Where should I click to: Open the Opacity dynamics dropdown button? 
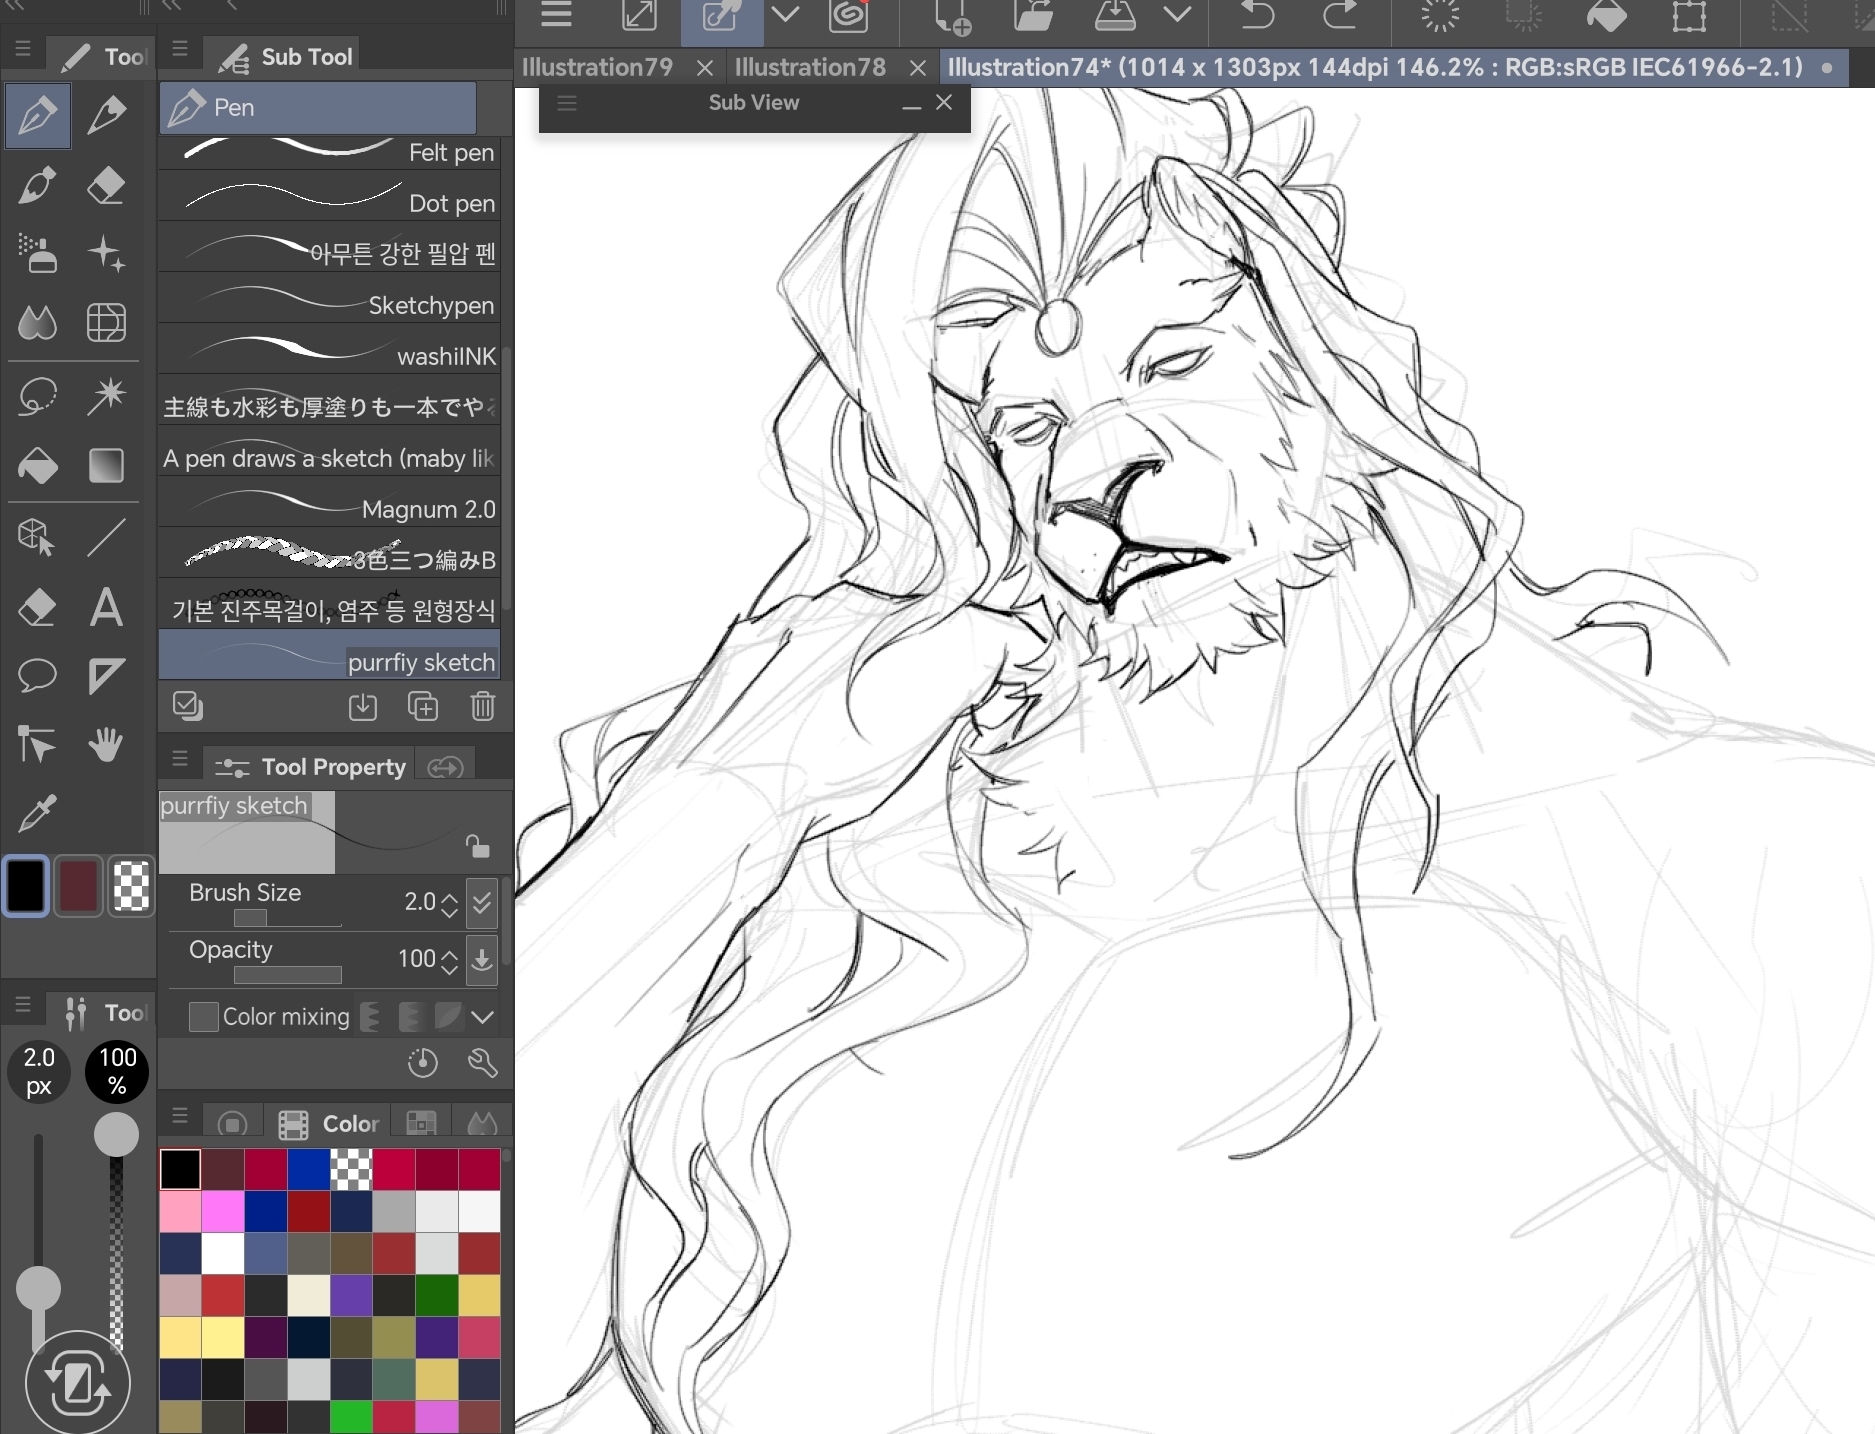coord(482,958)
